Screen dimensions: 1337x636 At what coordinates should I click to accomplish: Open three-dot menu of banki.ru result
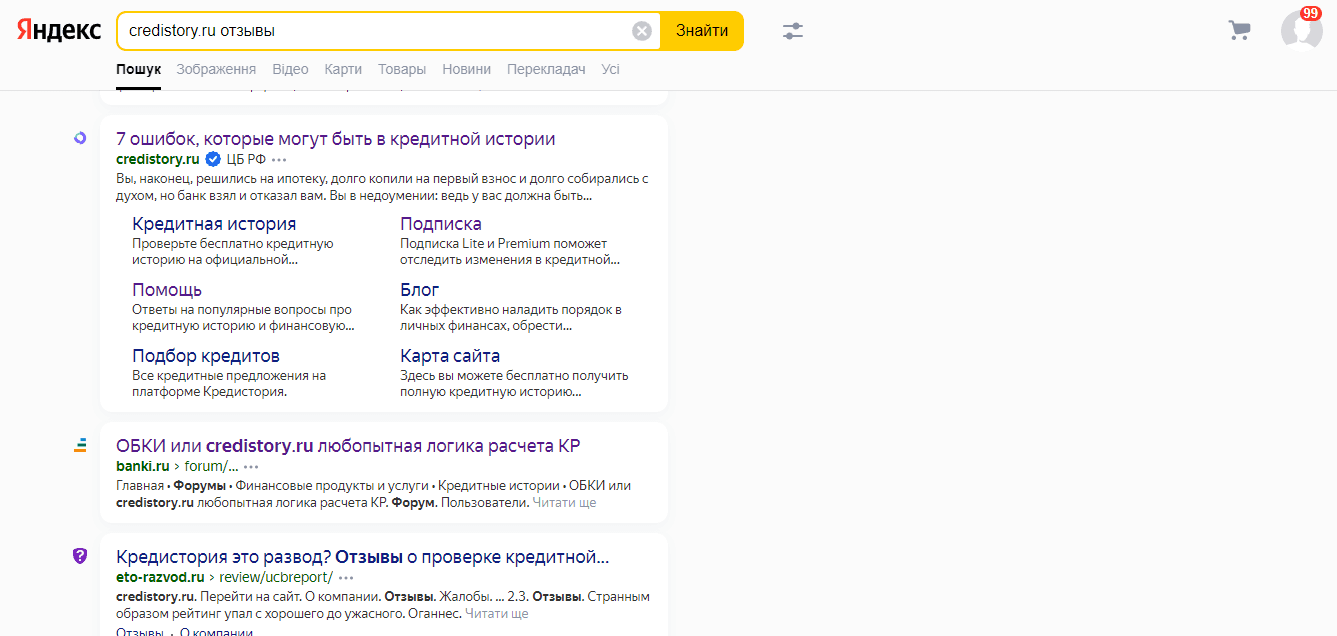tap(251, 467)
